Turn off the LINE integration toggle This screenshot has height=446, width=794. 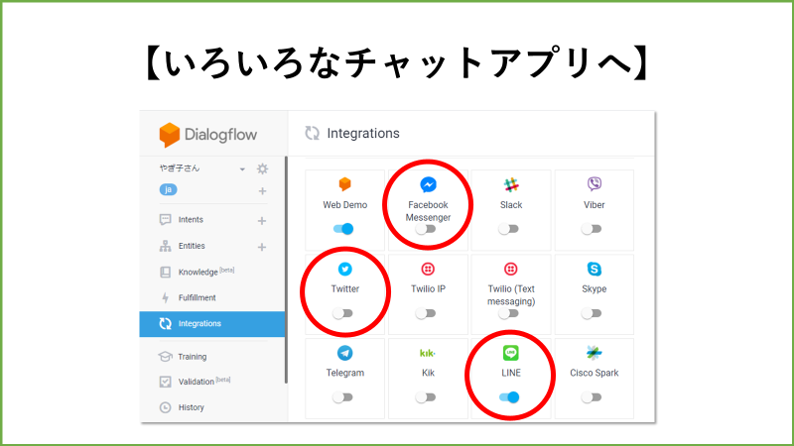coord(510,397)
